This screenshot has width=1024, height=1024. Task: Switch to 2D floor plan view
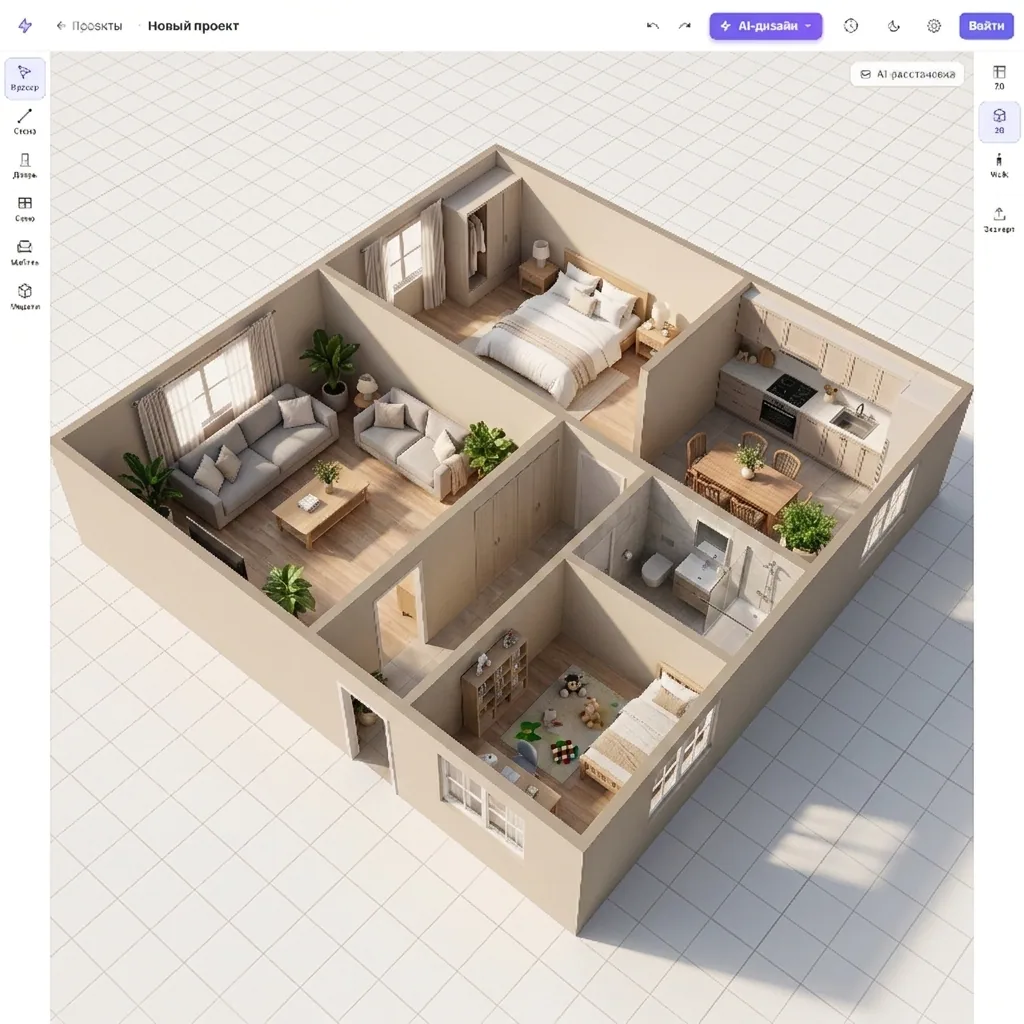point(999,78)
